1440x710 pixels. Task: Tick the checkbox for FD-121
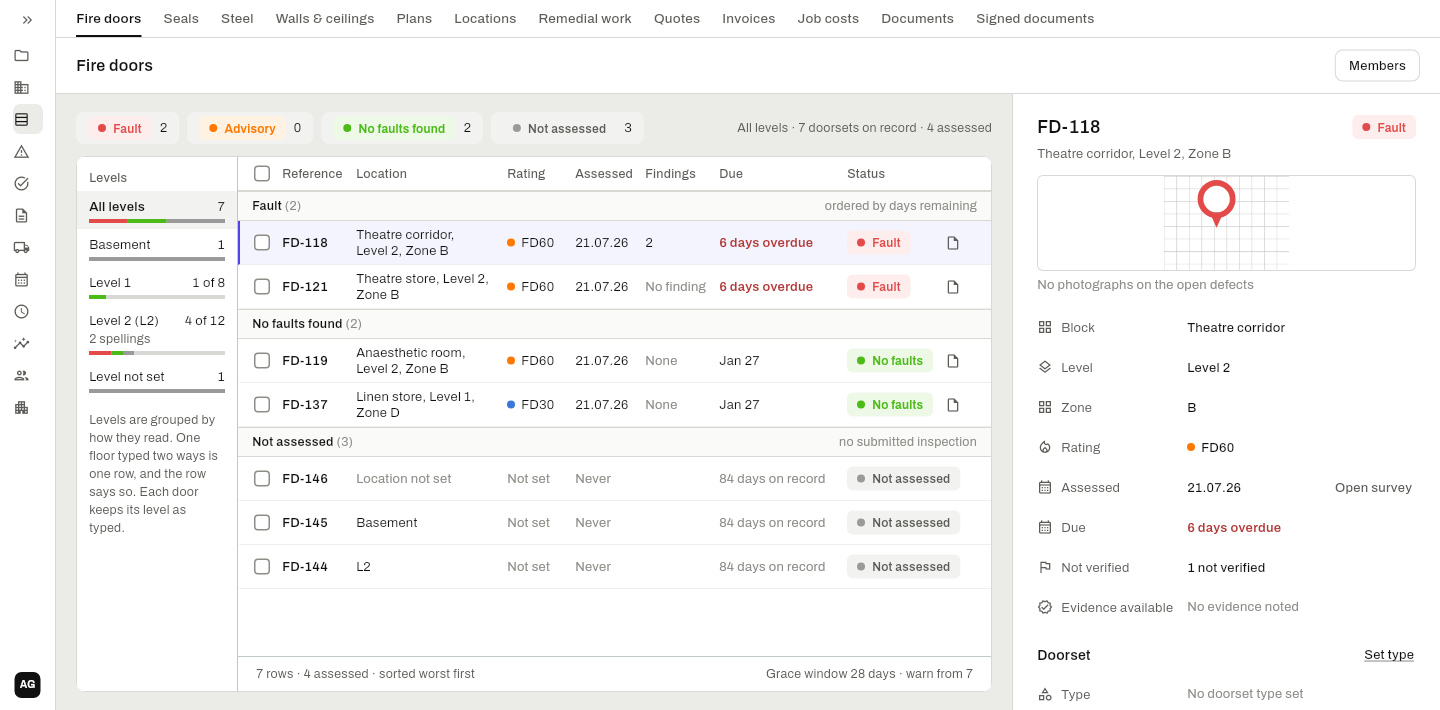tap(262, 287)
